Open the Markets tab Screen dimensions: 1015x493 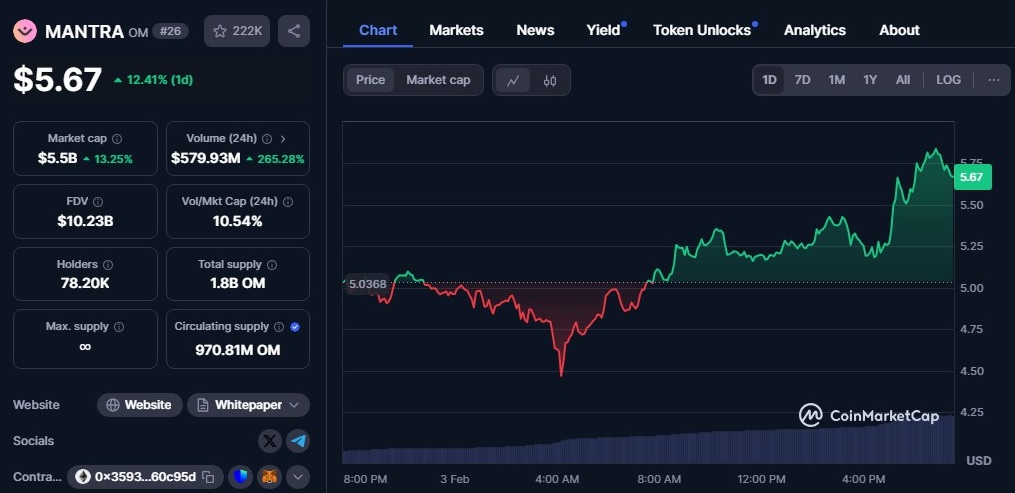point(456,30)
